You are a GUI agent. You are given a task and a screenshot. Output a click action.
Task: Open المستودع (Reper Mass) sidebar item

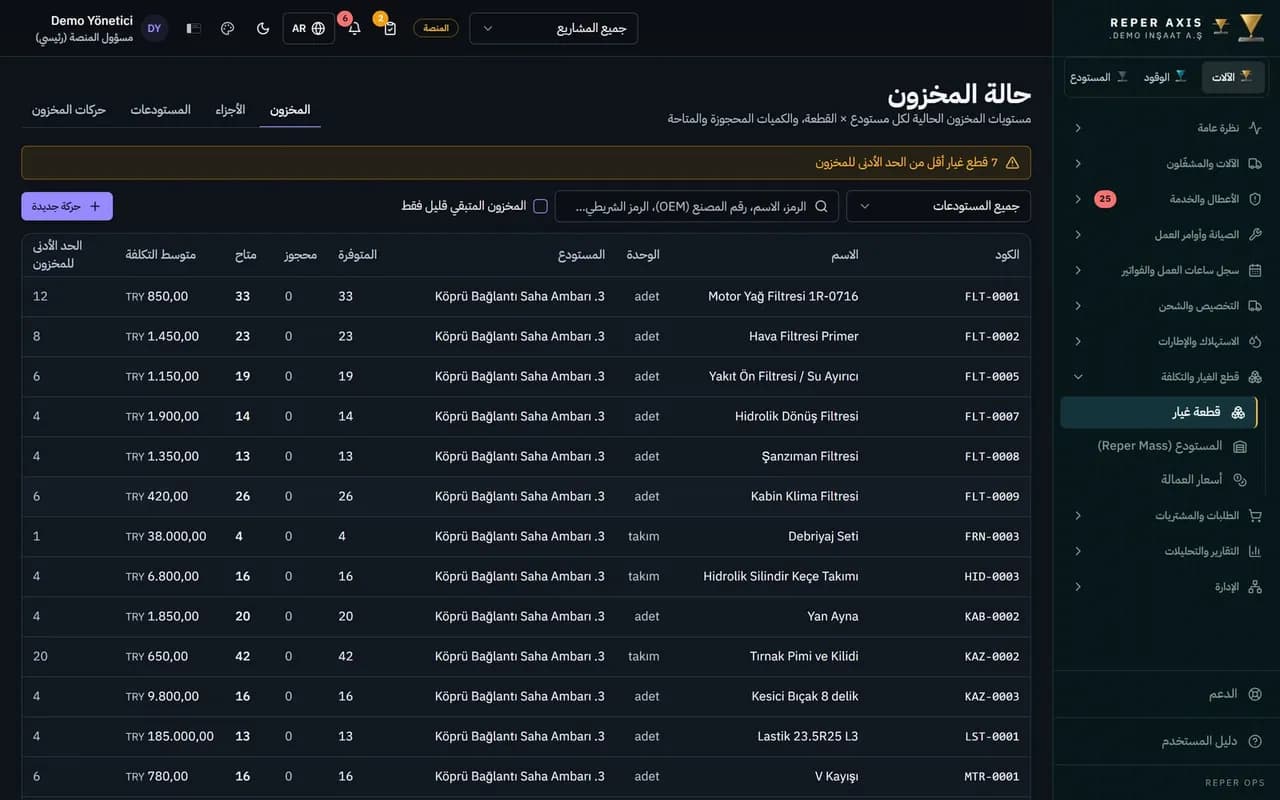[x=1159, y=446]
